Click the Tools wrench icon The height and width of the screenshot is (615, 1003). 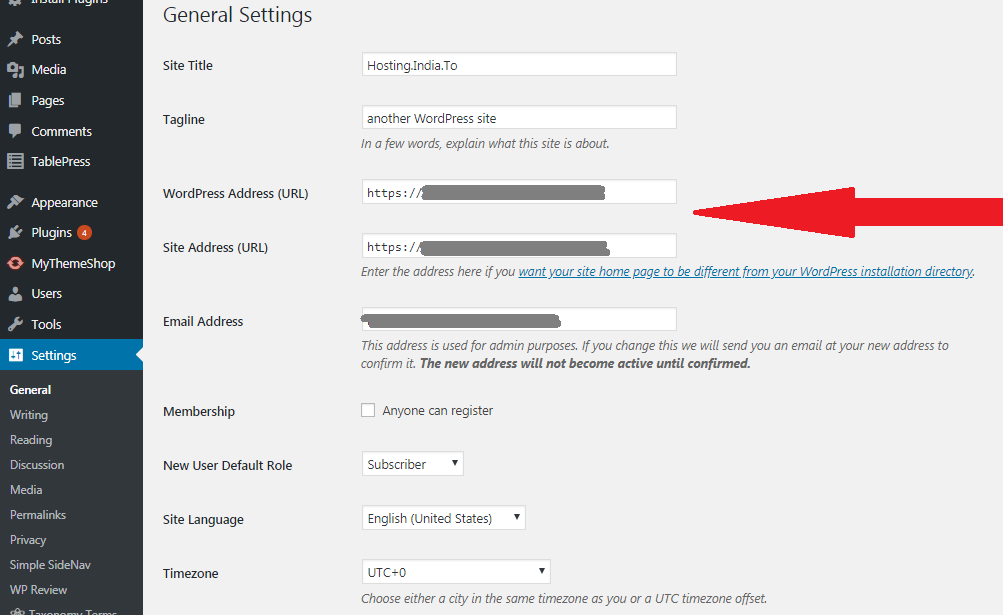15,324
